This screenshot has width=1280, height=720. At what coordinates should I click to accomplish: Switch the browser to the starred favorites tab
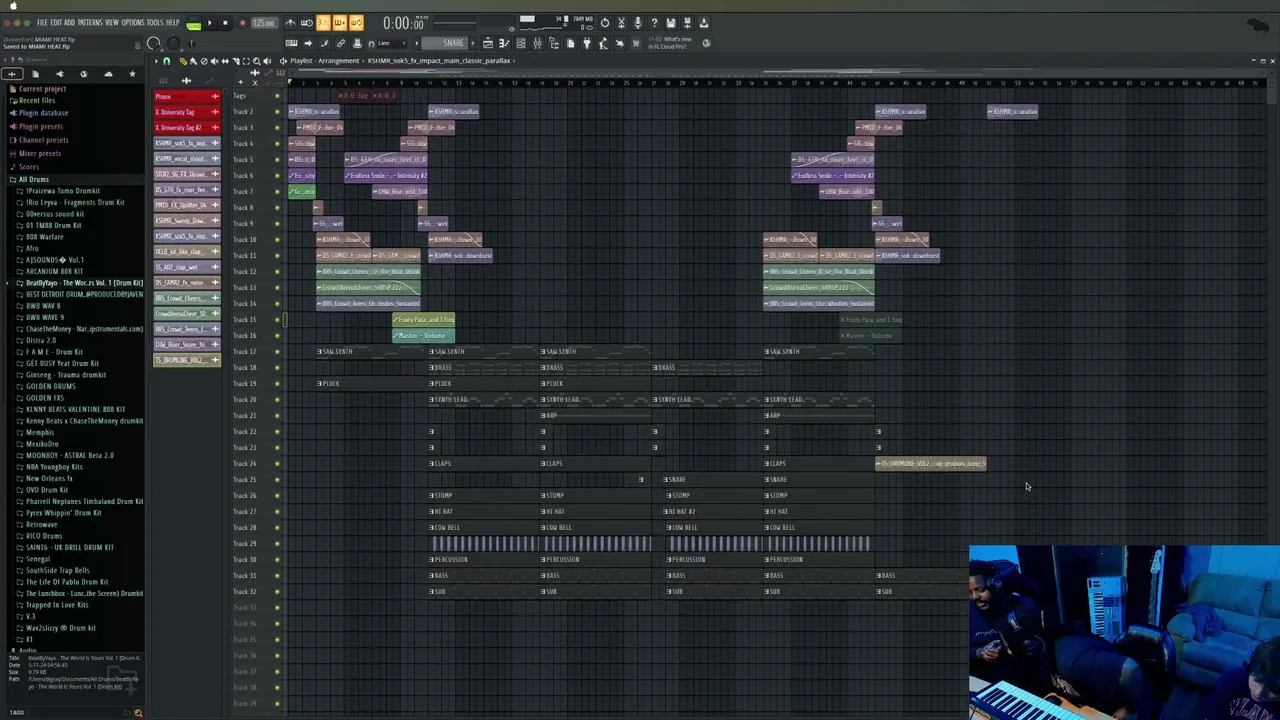pos(132,74)
